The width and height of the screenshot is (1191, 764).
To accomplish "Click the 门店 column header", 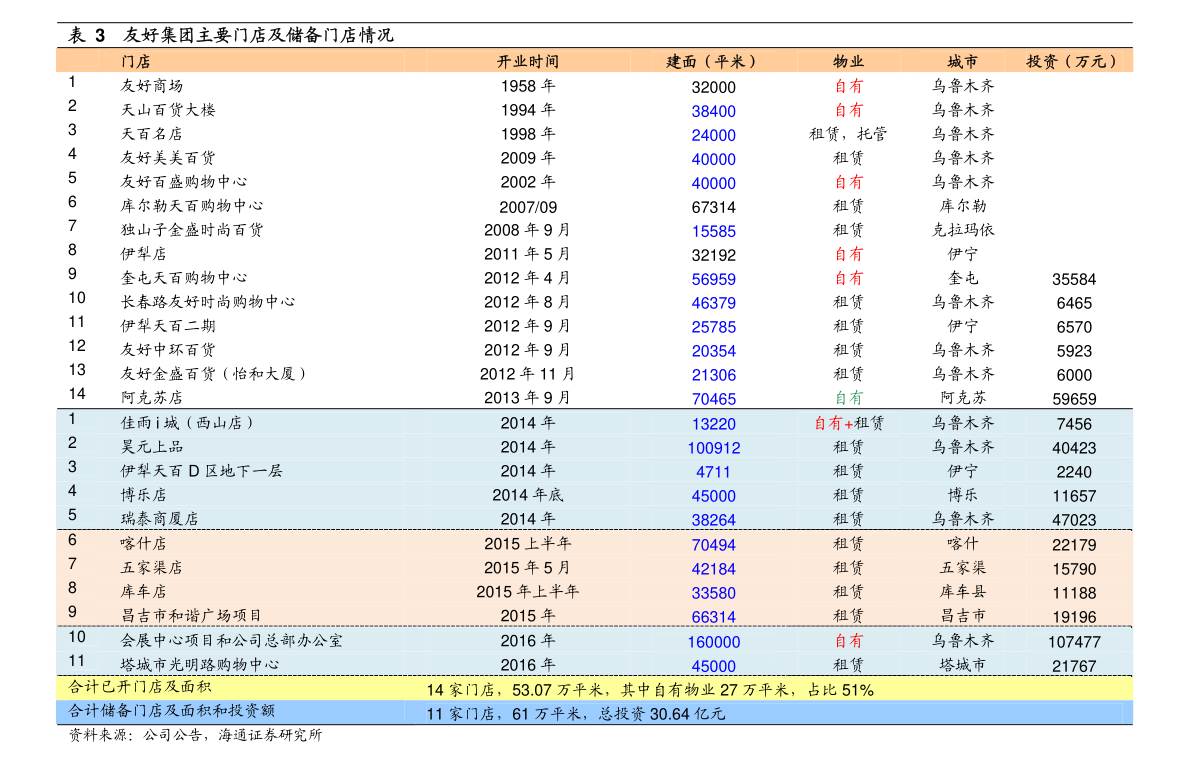I will point(135,62).
